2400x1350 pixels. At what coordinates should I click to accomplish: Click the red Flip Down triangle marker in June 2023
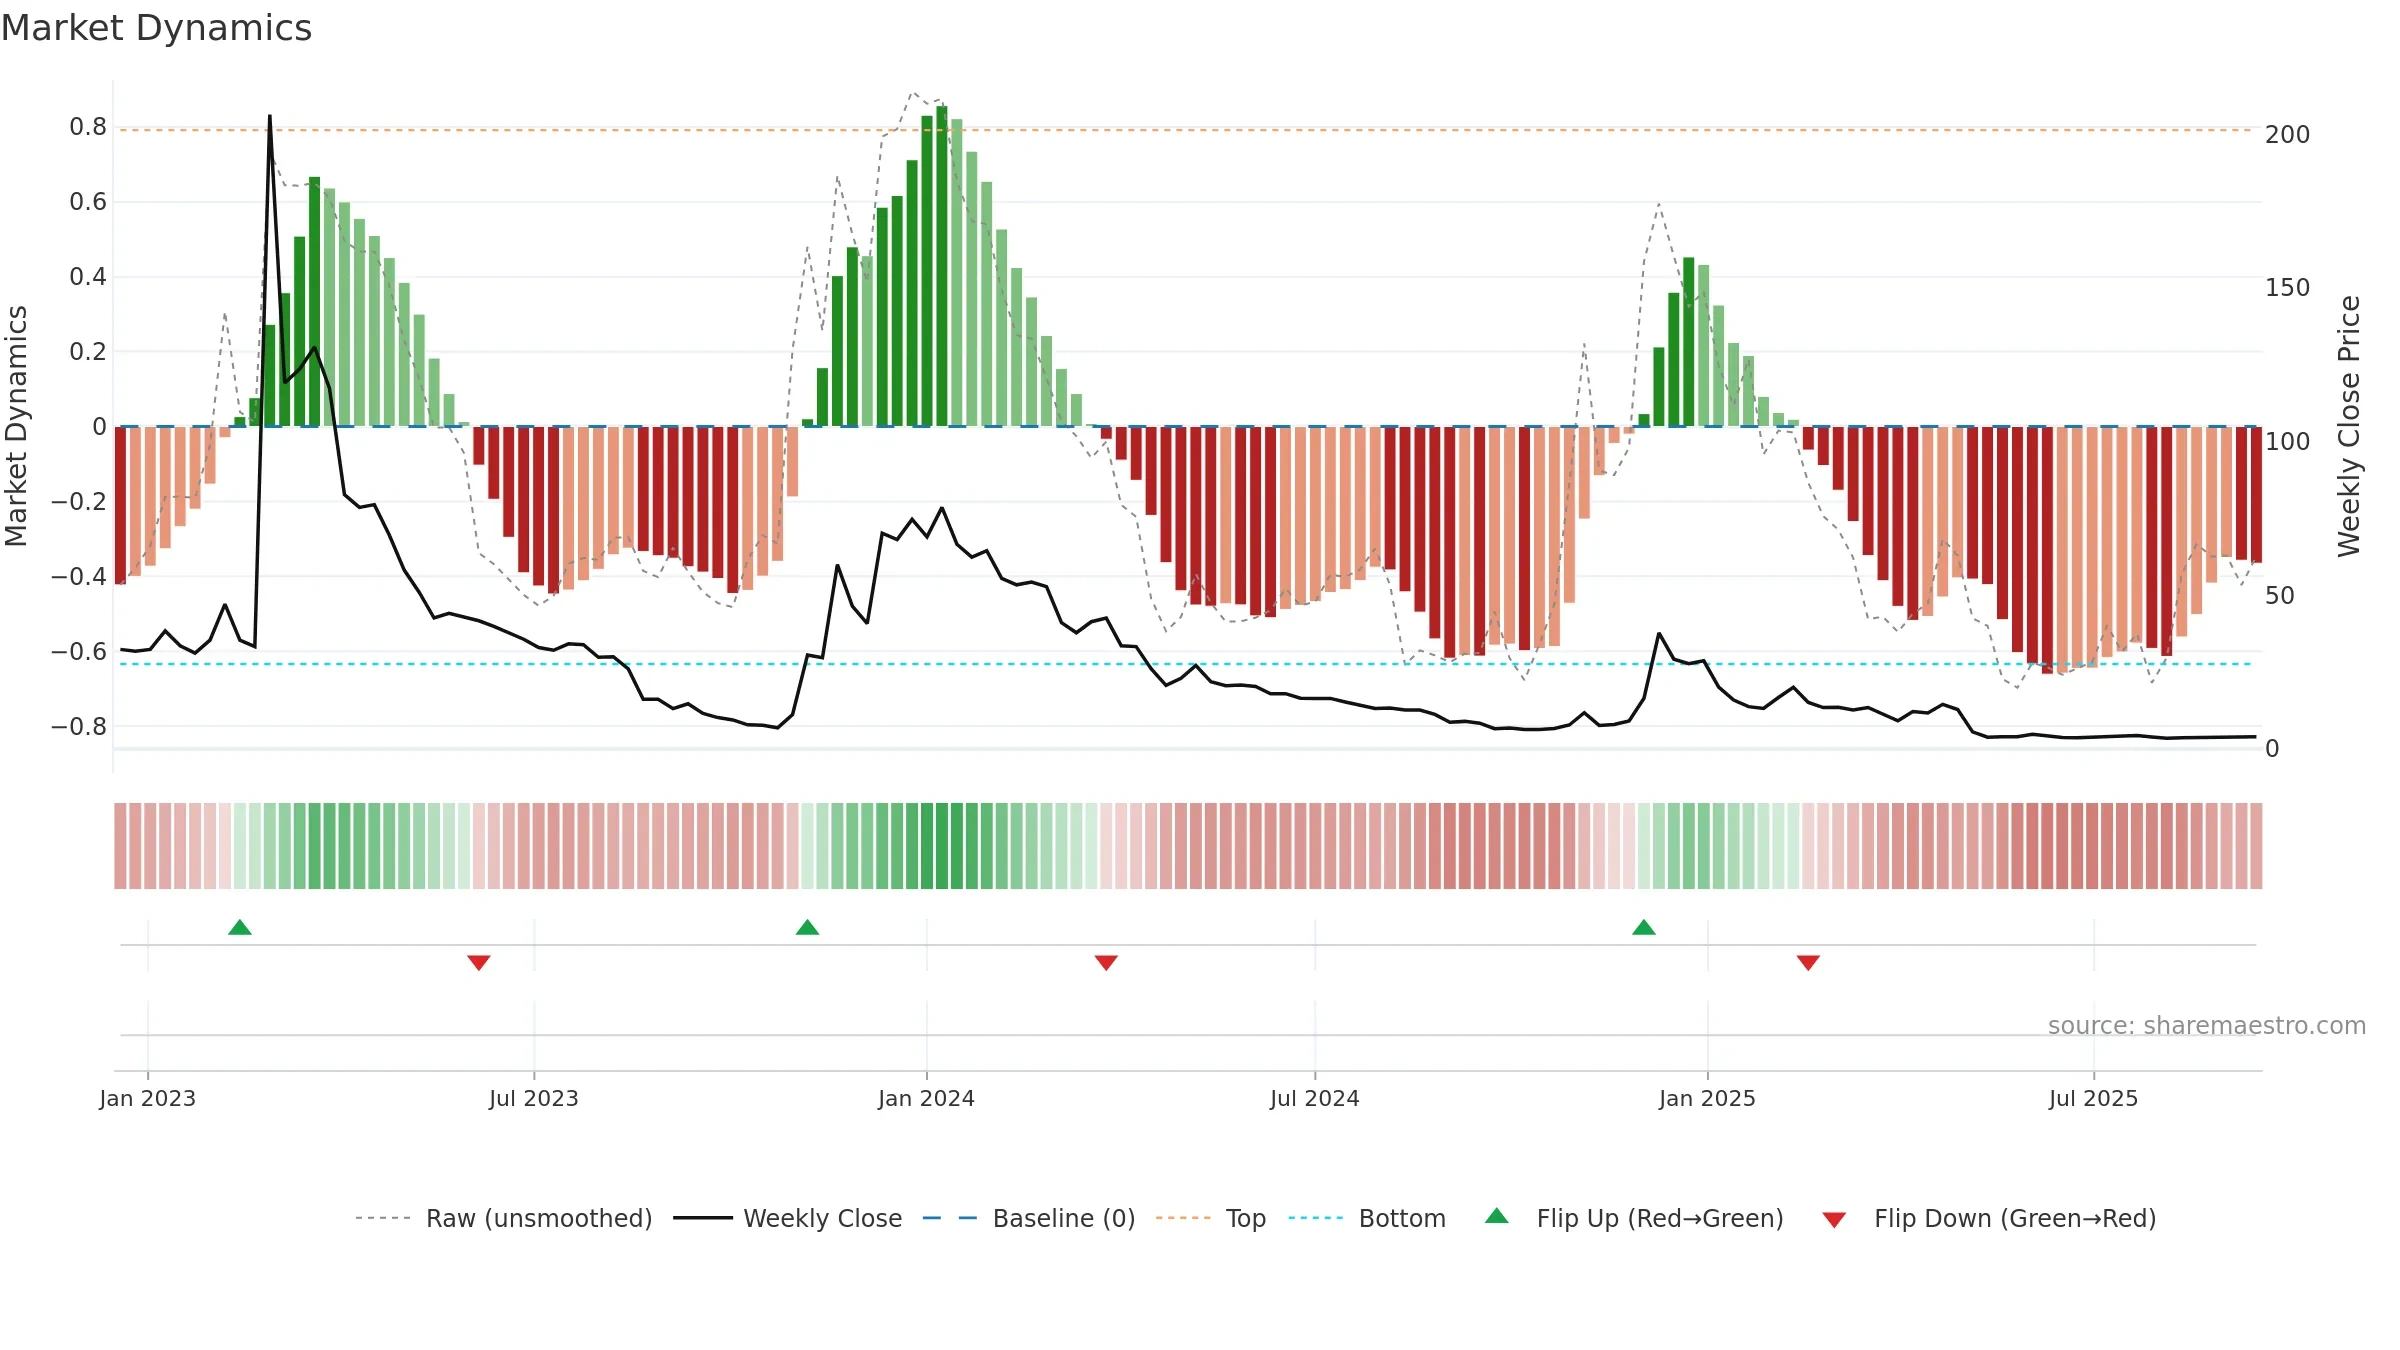point(479,963)
